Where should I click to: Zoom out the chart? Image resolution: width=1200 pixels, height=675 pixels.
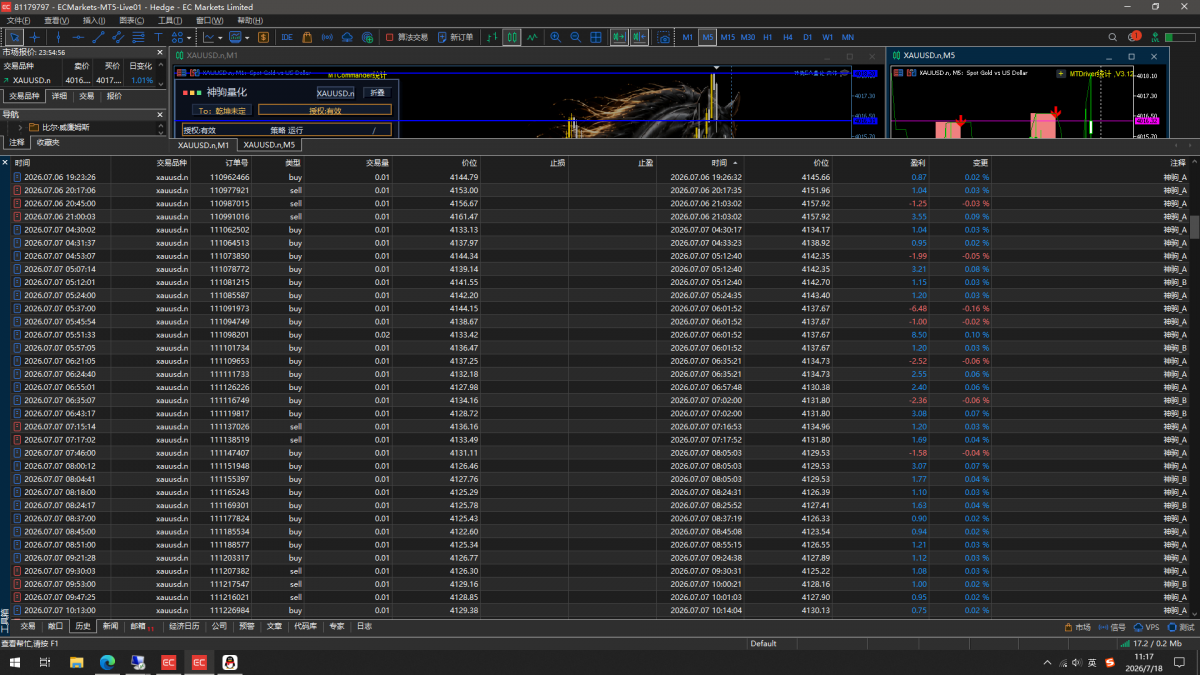click(x=576, y=37)
